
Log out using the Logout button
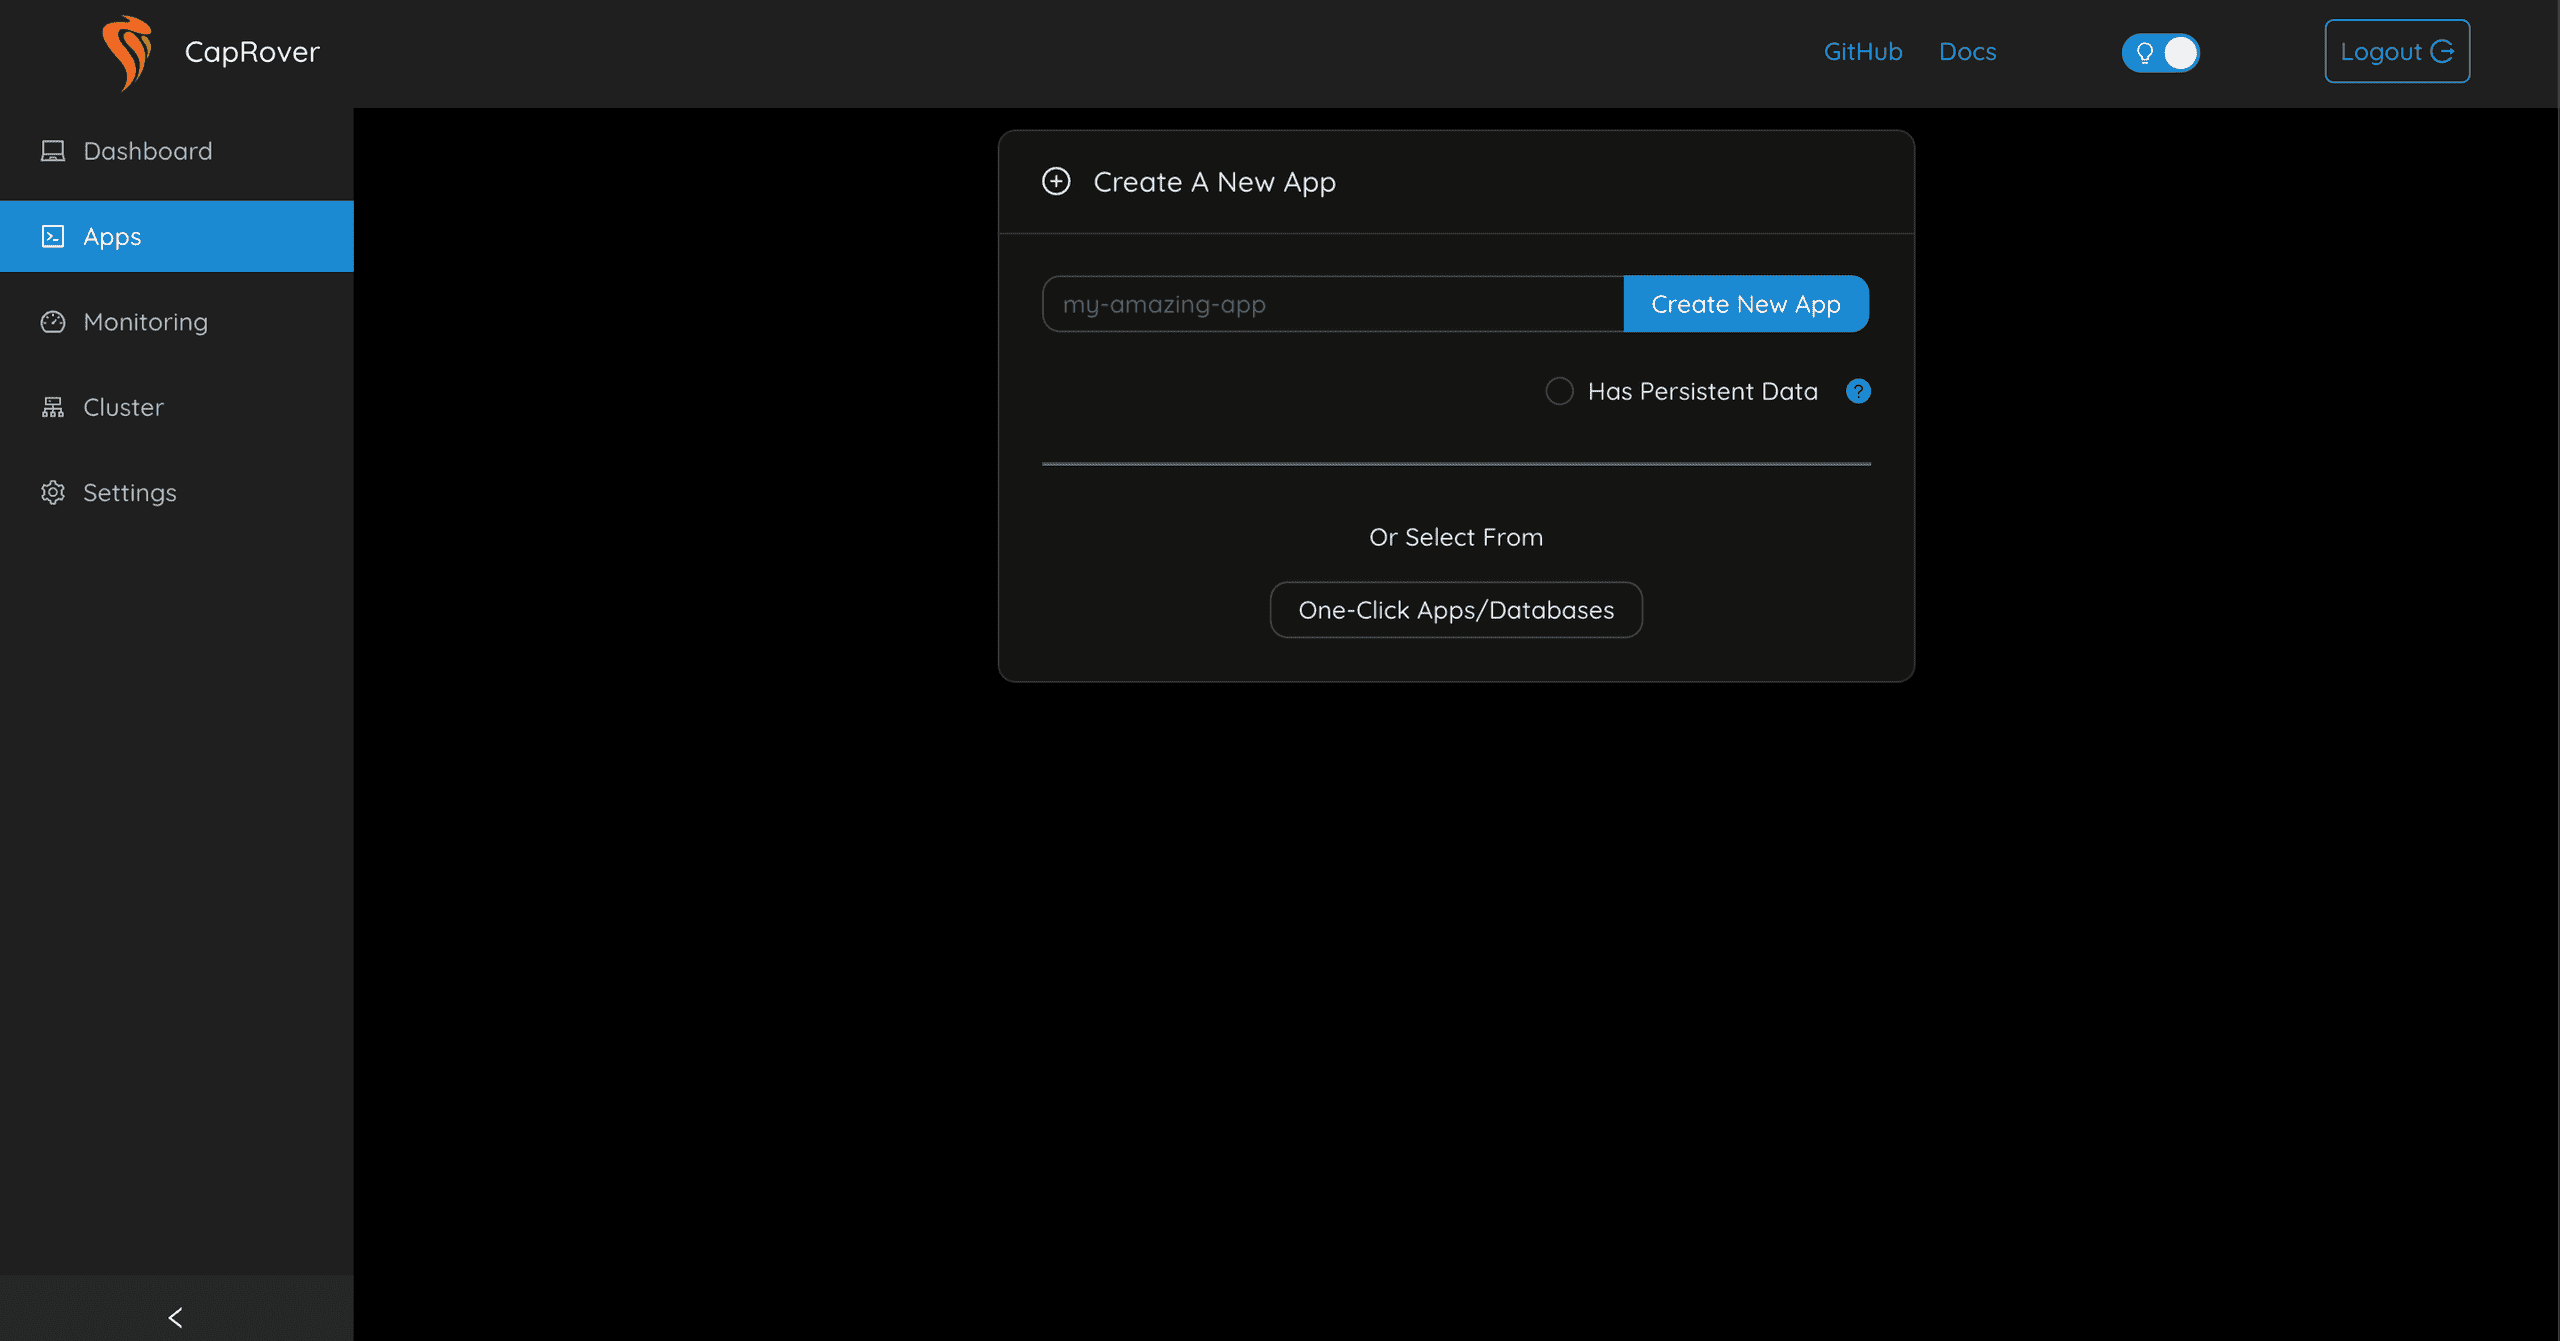click(x=2396, y=52)
